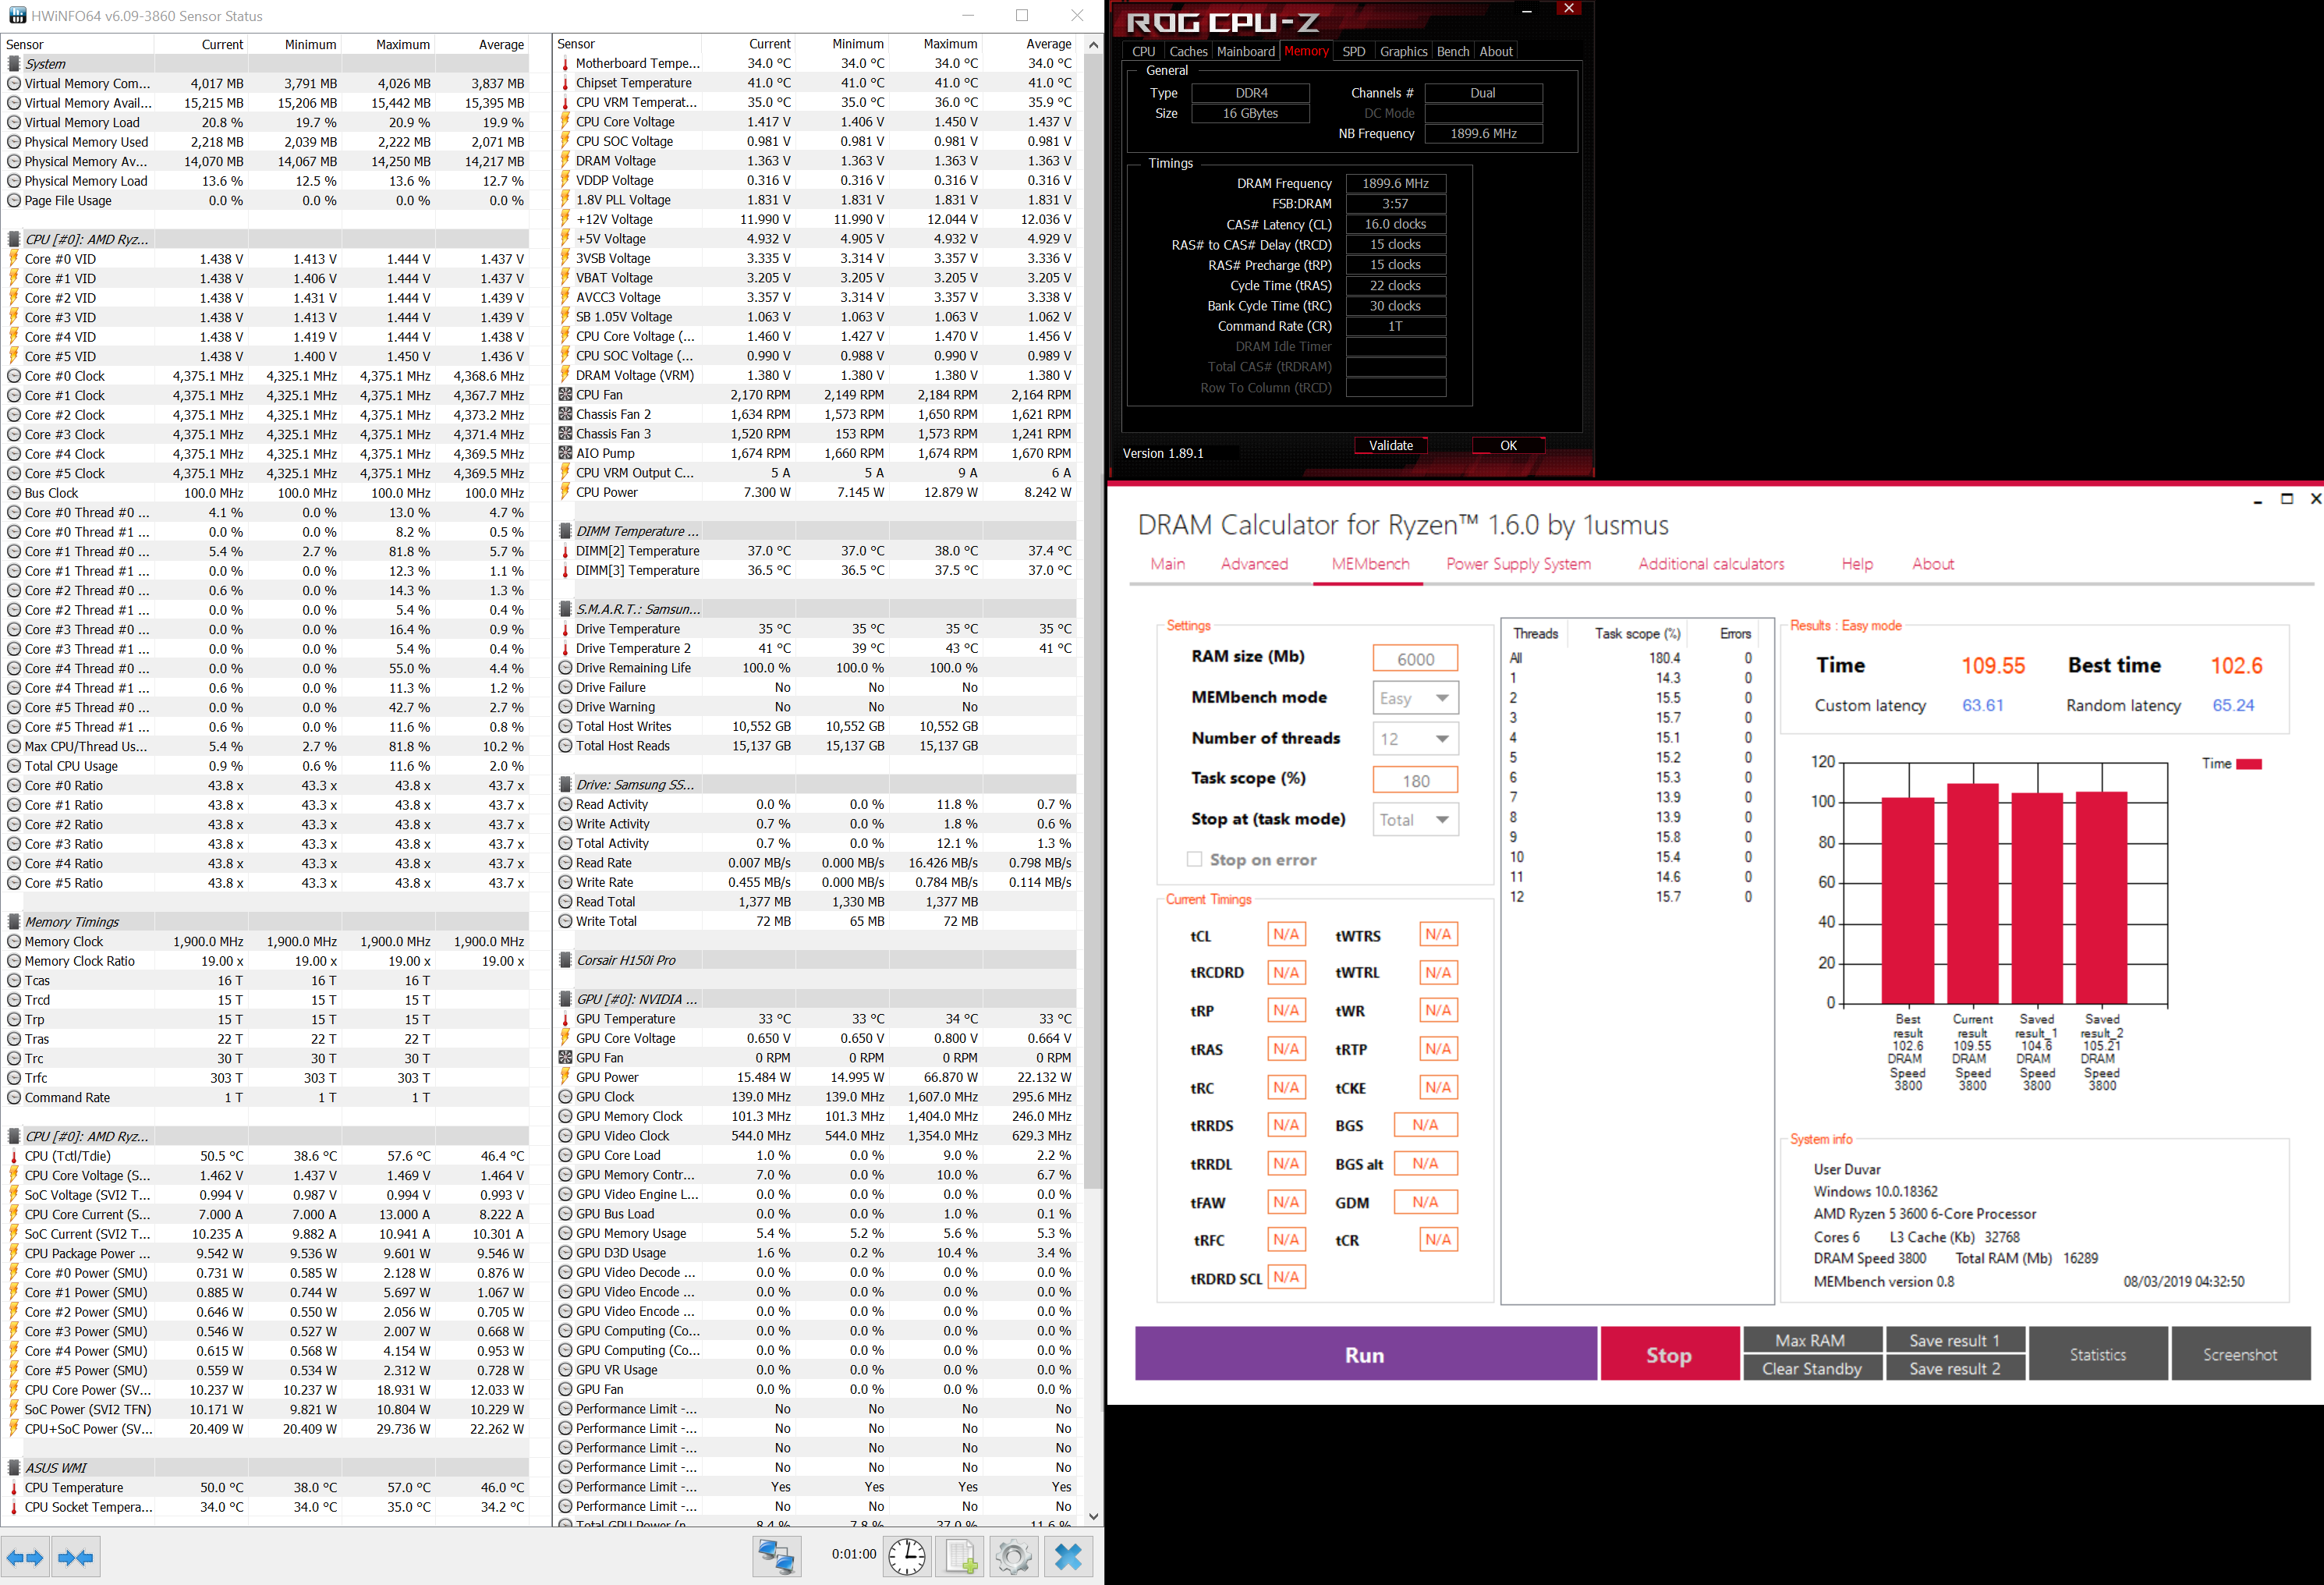The image size is (2324, 1585).
Task: Click the Clear Standby button
Action: 1811,1369
